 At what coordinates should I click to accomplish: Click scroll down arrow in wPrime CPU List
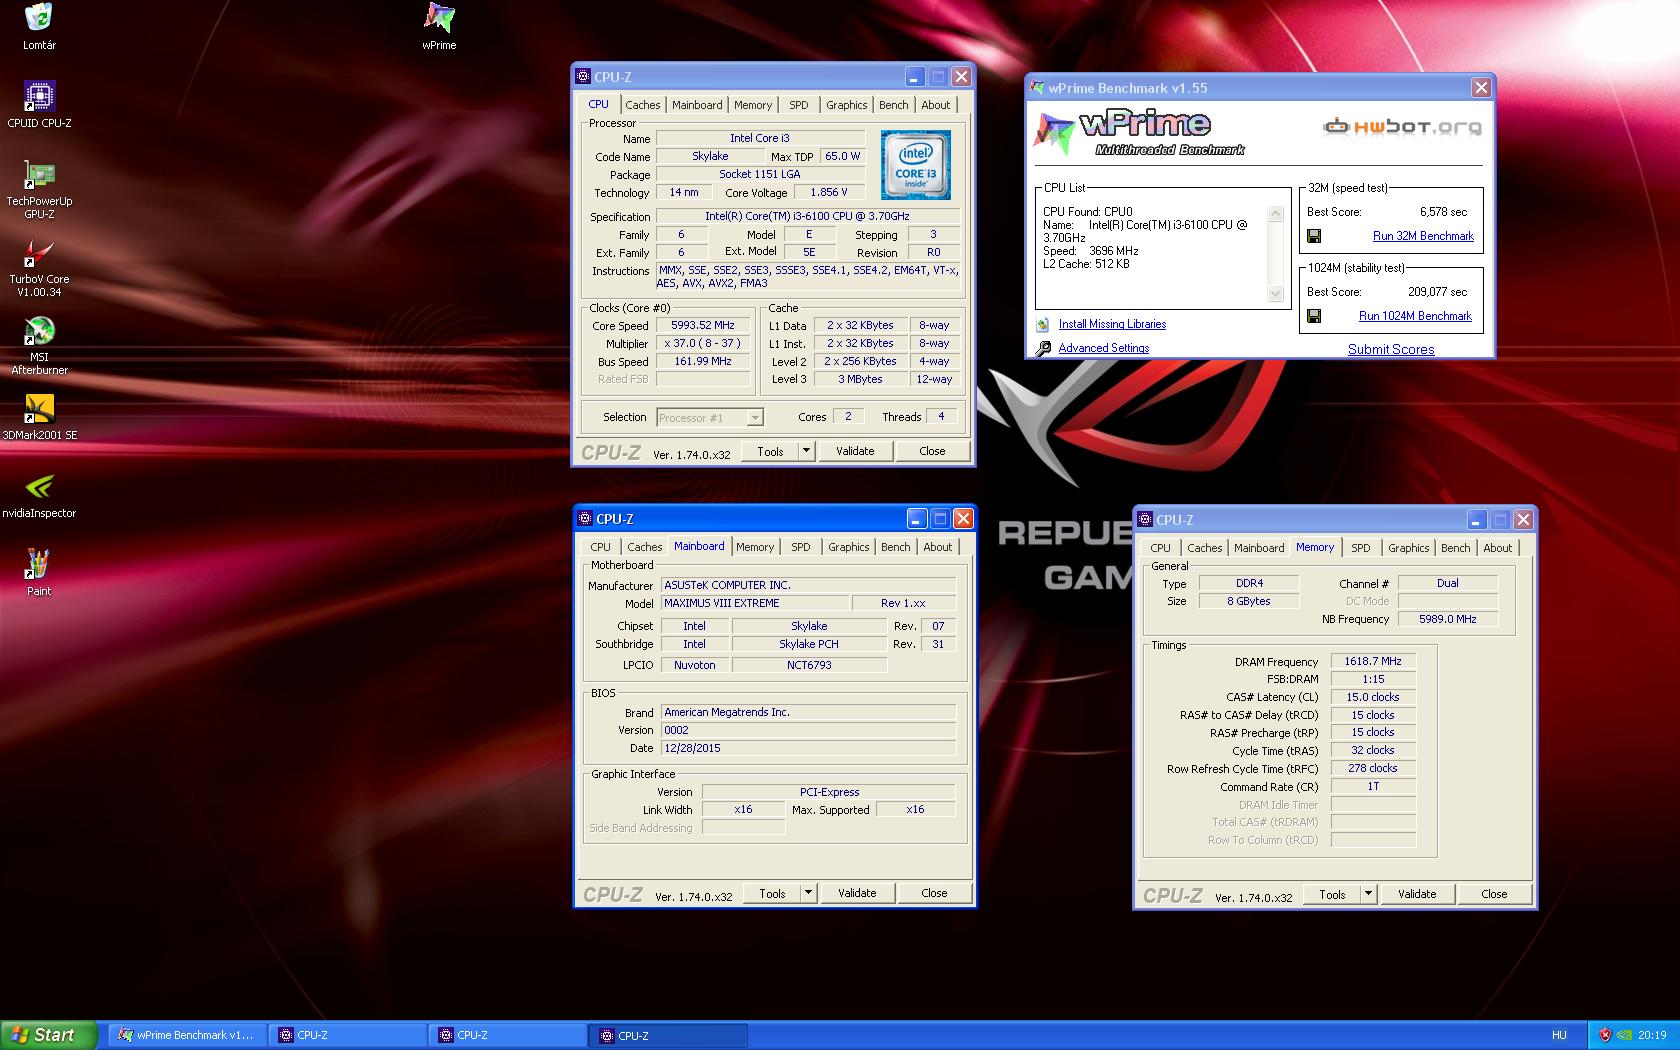point(1275,293)
